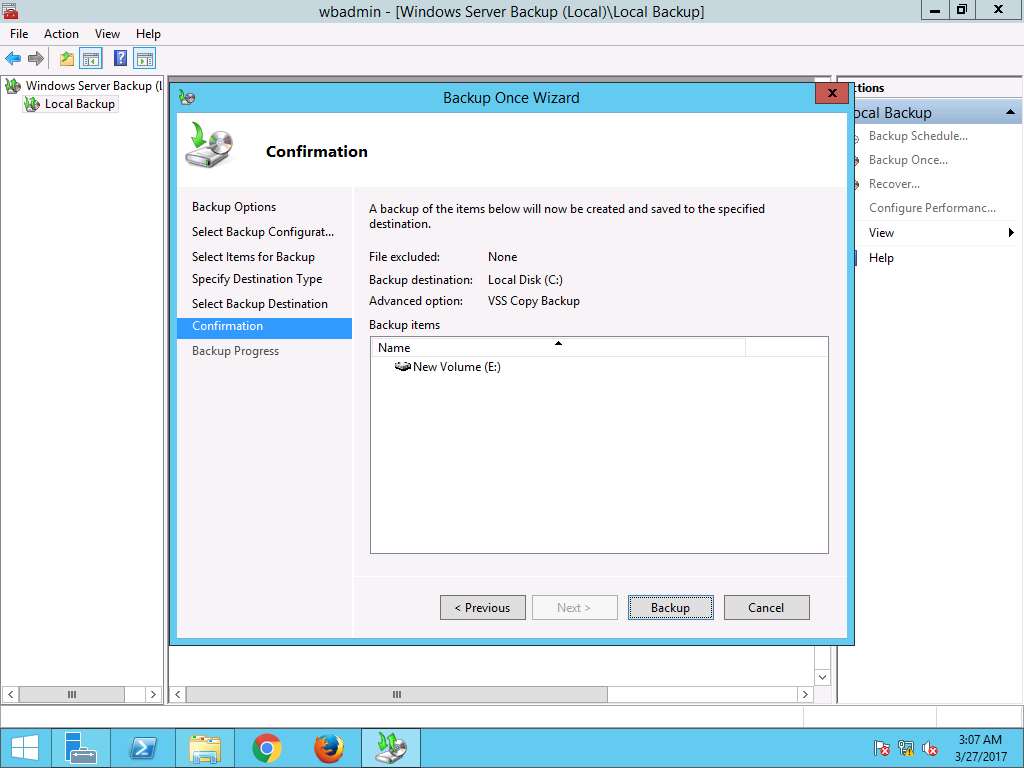The width and height of the screenshot is (1024, 768).
Task: Click the New Volume (E:) drive icon
Action: 402,366
